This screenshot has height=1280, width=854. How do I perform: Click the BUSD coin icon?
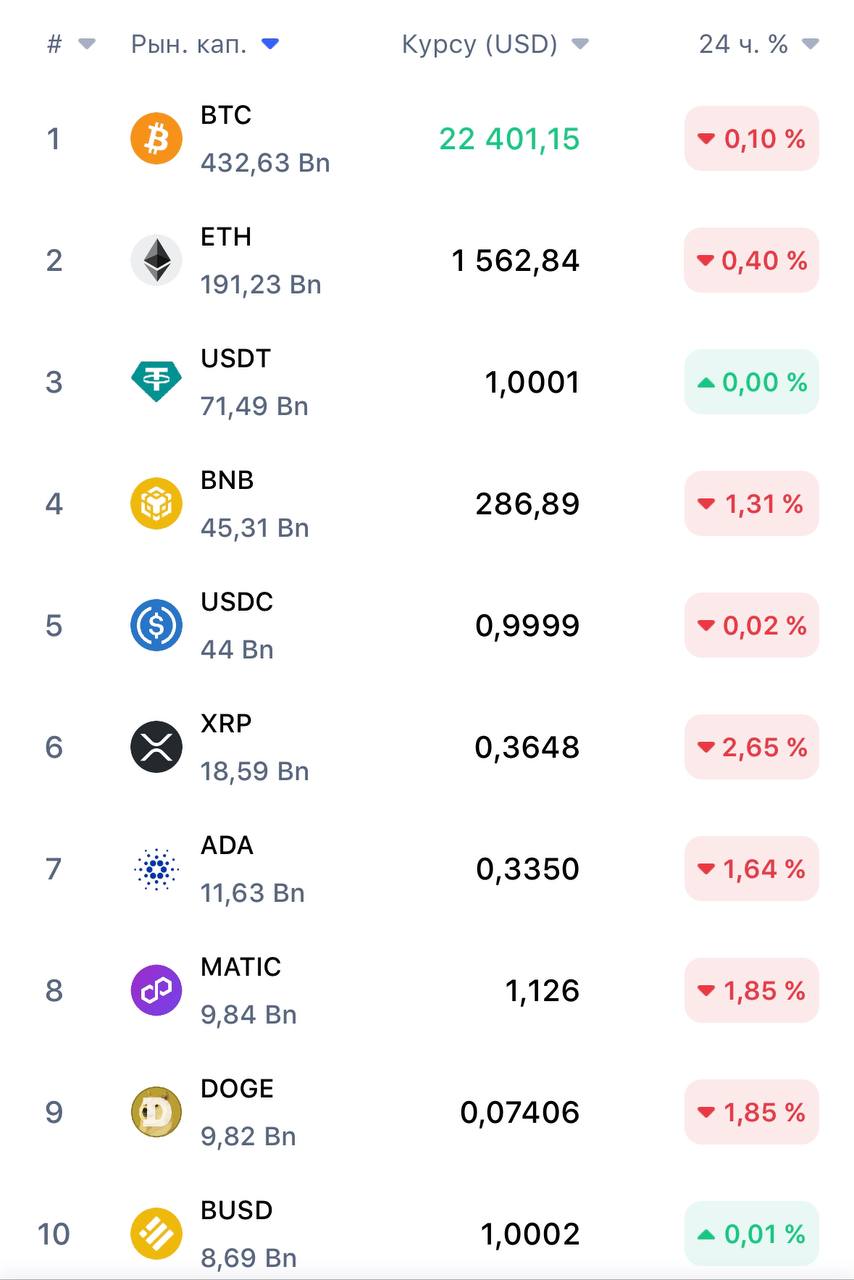click(156, 1233)
